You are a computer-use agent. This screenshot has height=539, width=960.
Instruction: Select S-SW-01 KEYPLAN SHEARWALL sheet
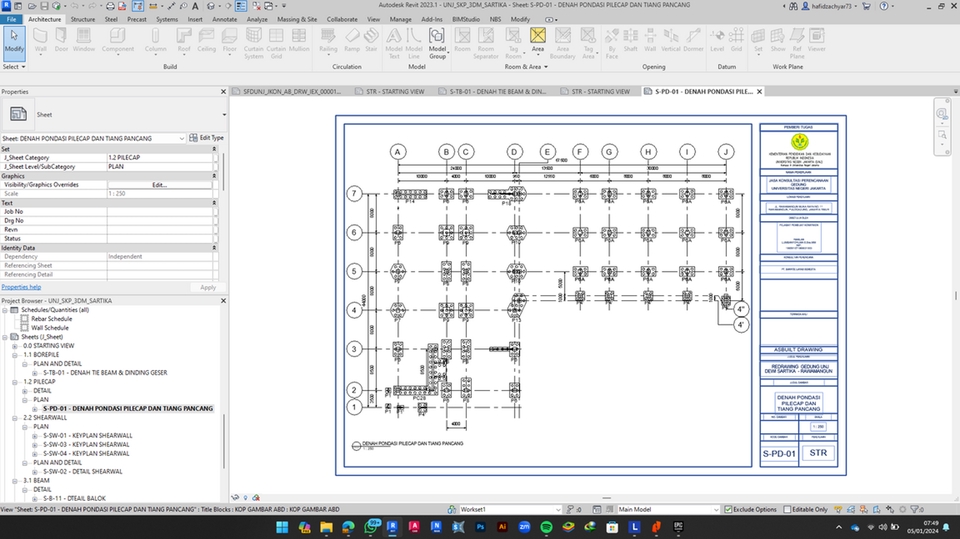(87, 435)
